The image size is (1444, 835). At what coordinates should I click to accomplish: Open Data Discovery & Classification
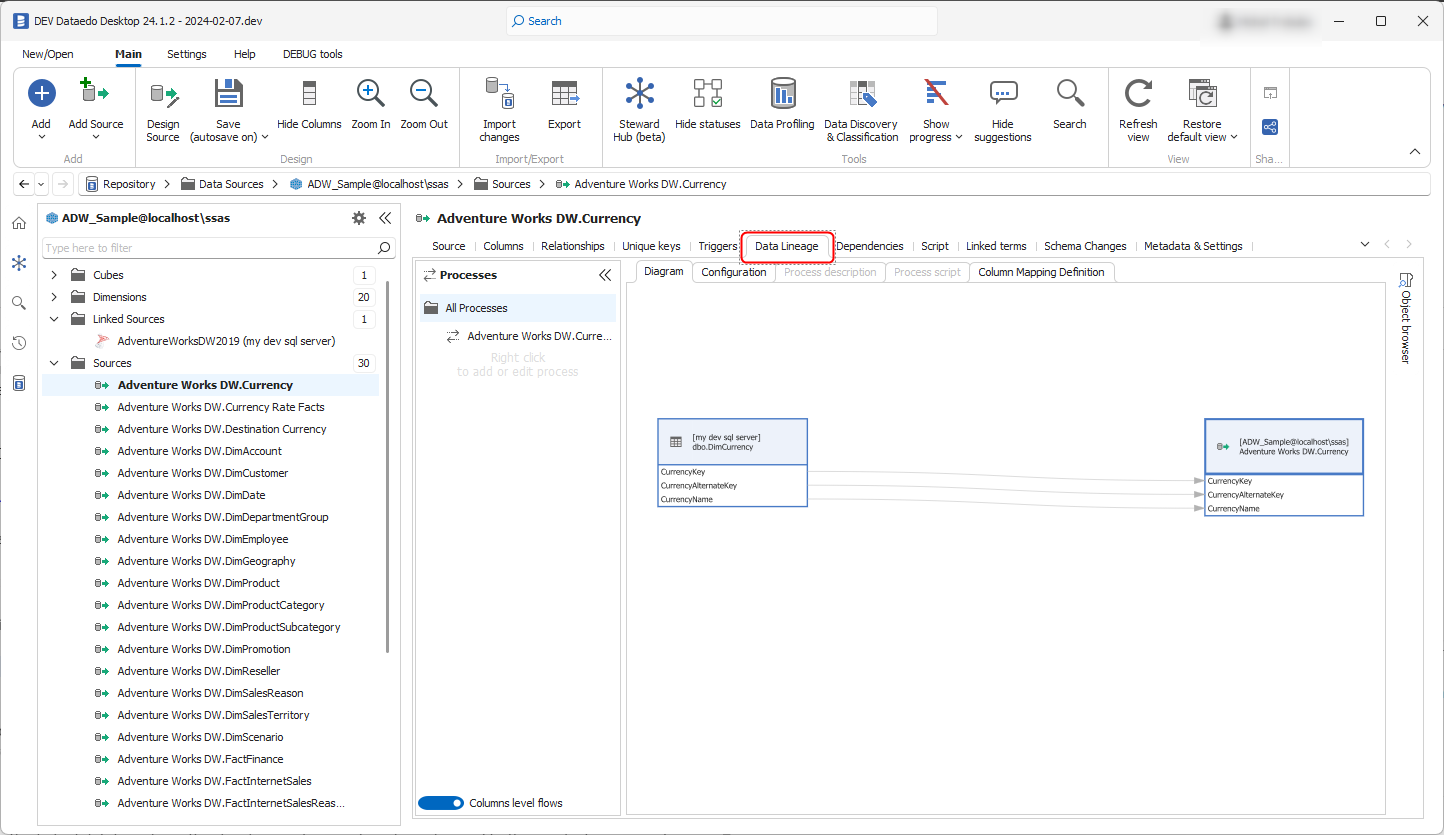(862, 110)
